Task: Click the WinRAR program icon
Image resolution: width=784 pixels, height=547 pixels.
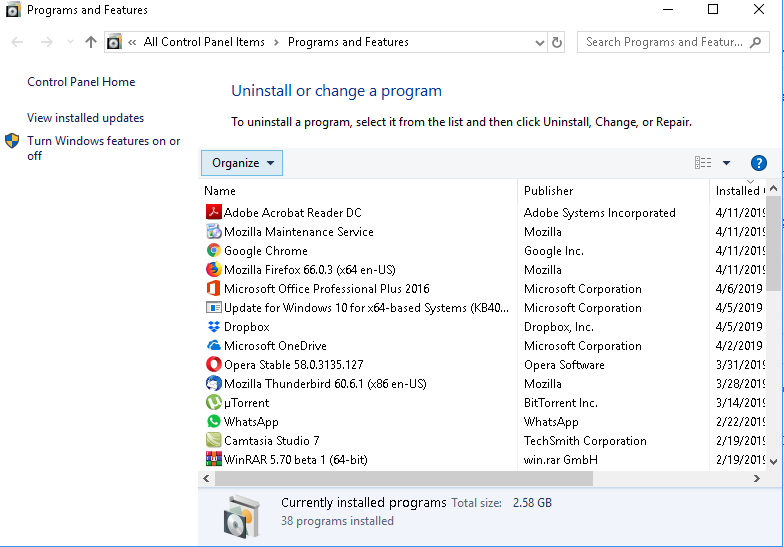Action: [x=214, y=459]
